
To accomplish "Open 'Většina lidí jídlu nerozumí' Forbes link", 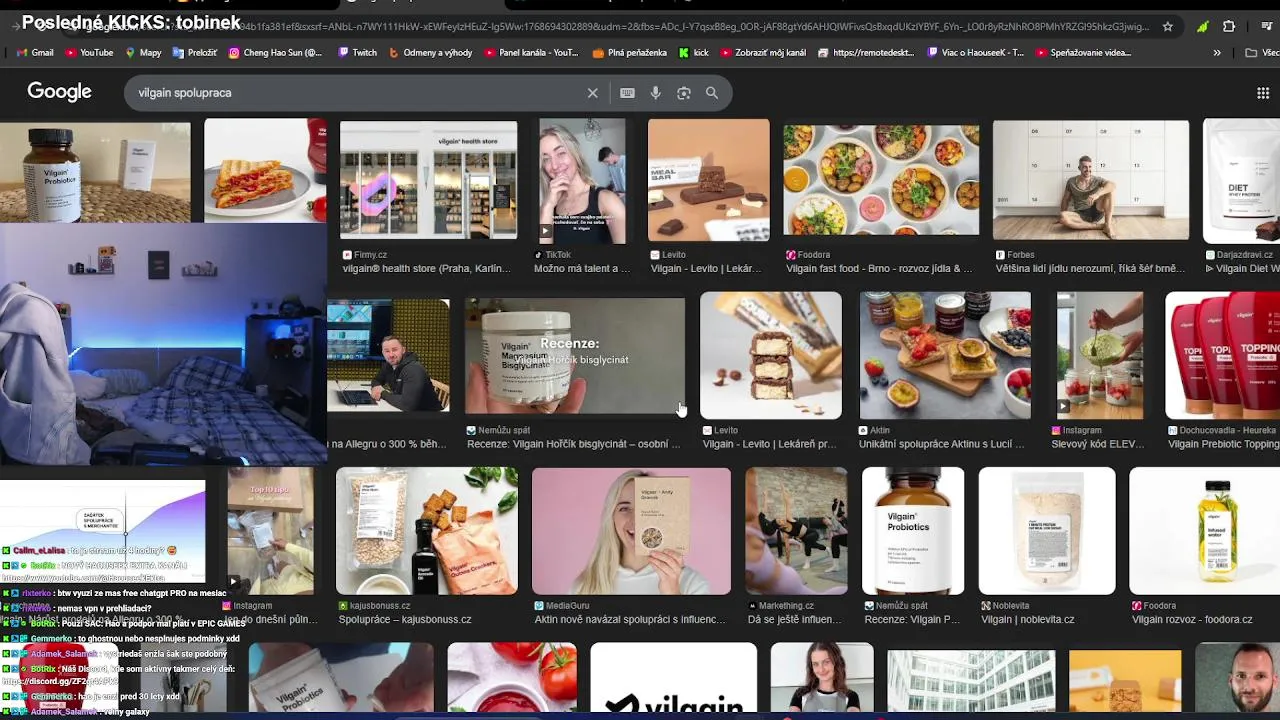I will coord(1091,269).
